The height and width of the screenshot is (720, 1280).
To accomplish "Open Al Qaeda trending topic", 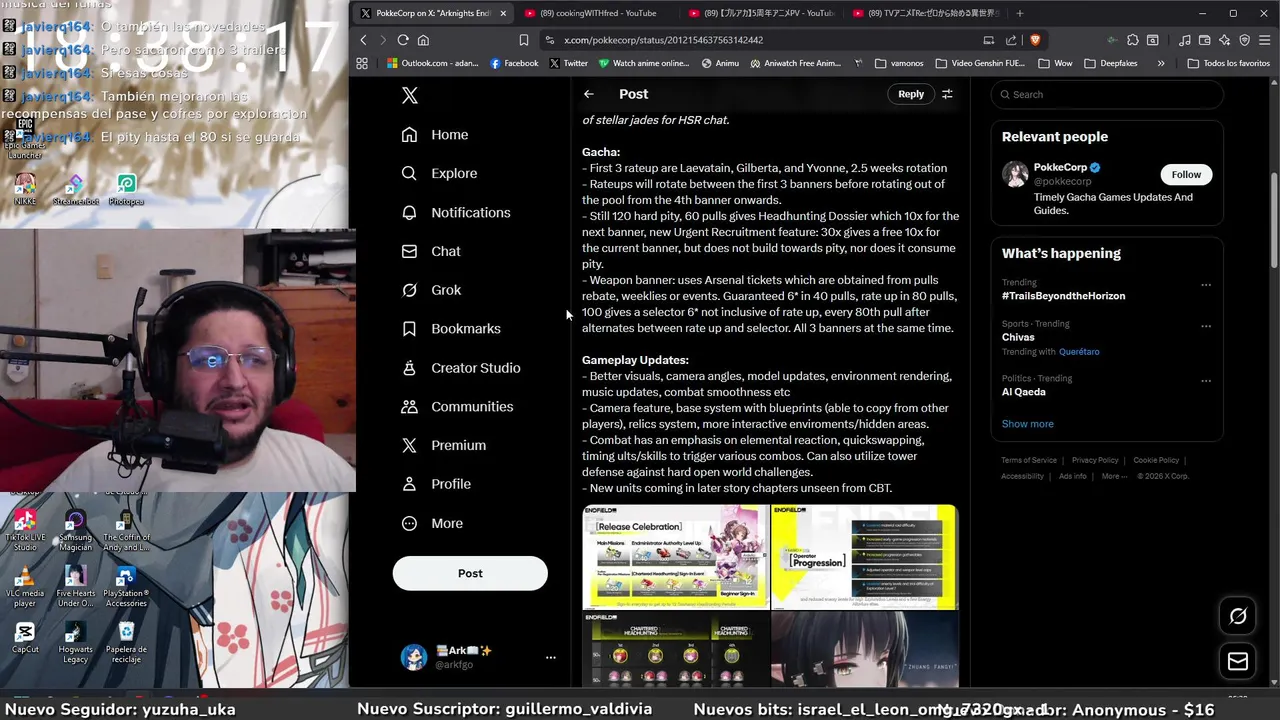I will point(1024,392).
